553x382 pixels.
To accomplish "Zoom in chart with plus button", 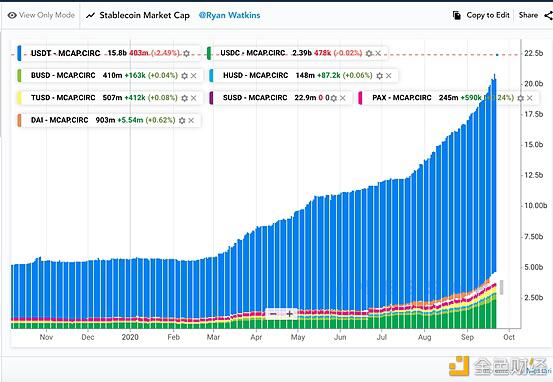I will point(290,314).
